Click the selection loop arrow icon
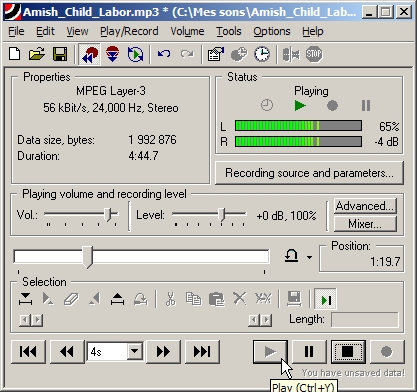 click(141, 299)
